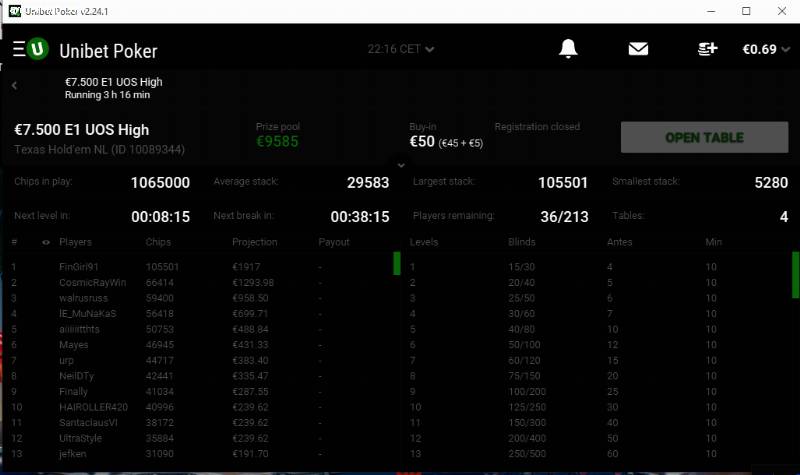800x475 pixels.
Task: Click projection €1293.98
Action: click(x=253, y=283)
